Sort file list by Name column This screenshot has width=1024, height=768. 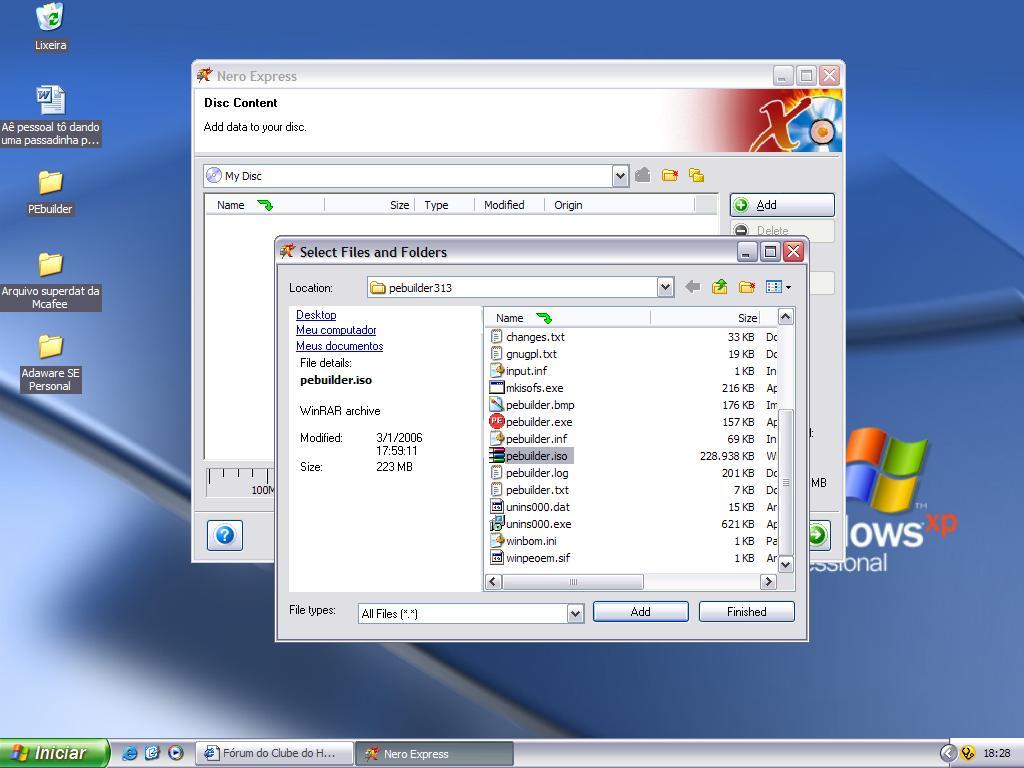(x=567, y=318)
